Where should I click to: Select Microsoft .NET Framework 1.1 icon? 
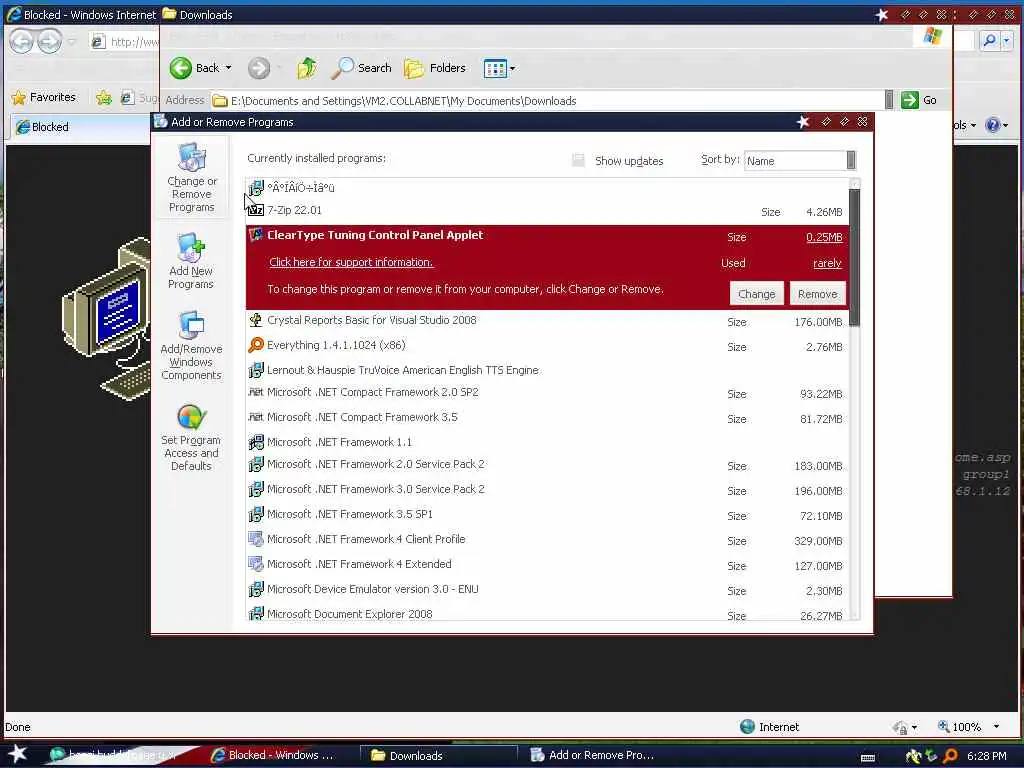256,442
